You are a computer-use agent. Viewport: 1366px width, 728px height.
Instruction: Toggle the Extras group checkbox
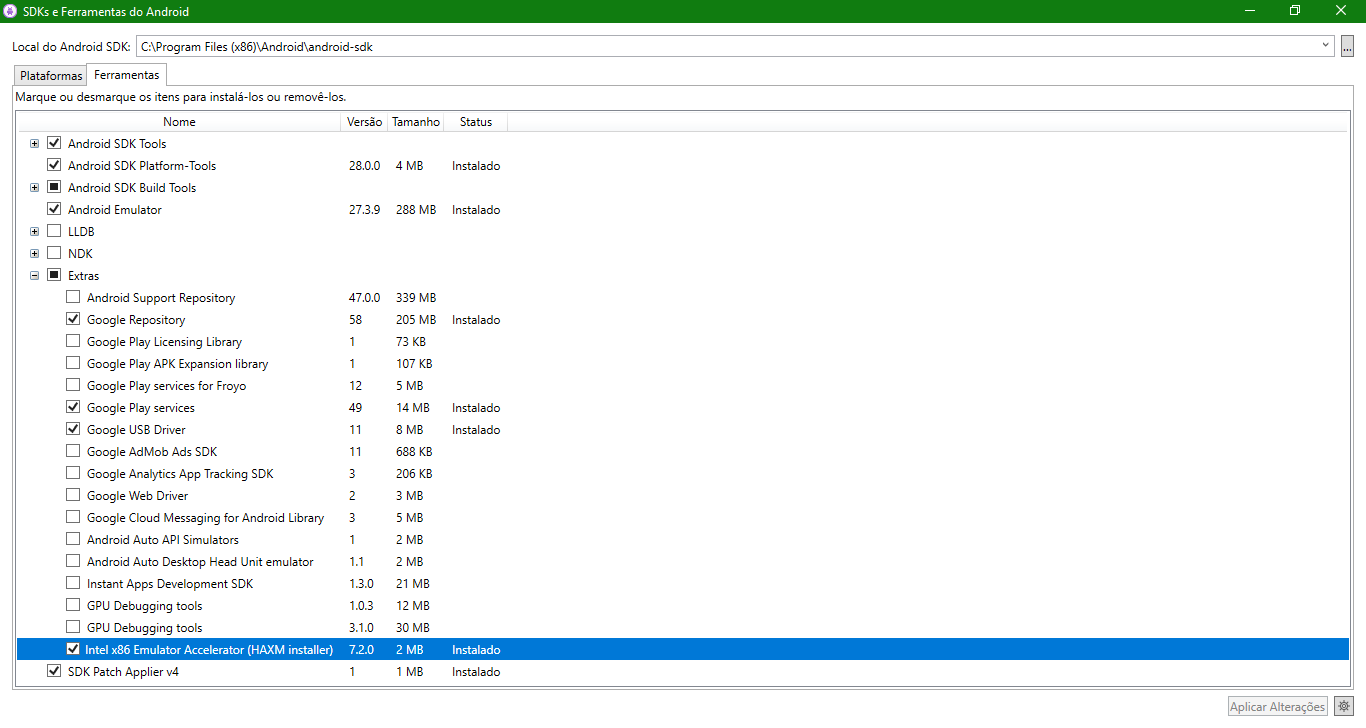point(54,275)
